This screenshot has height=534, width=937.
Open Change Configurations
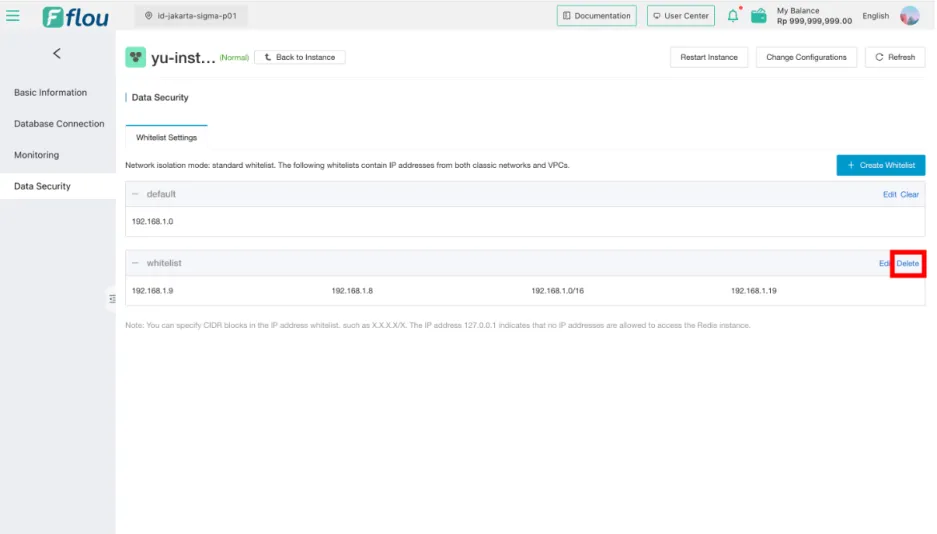pos(806,57)
